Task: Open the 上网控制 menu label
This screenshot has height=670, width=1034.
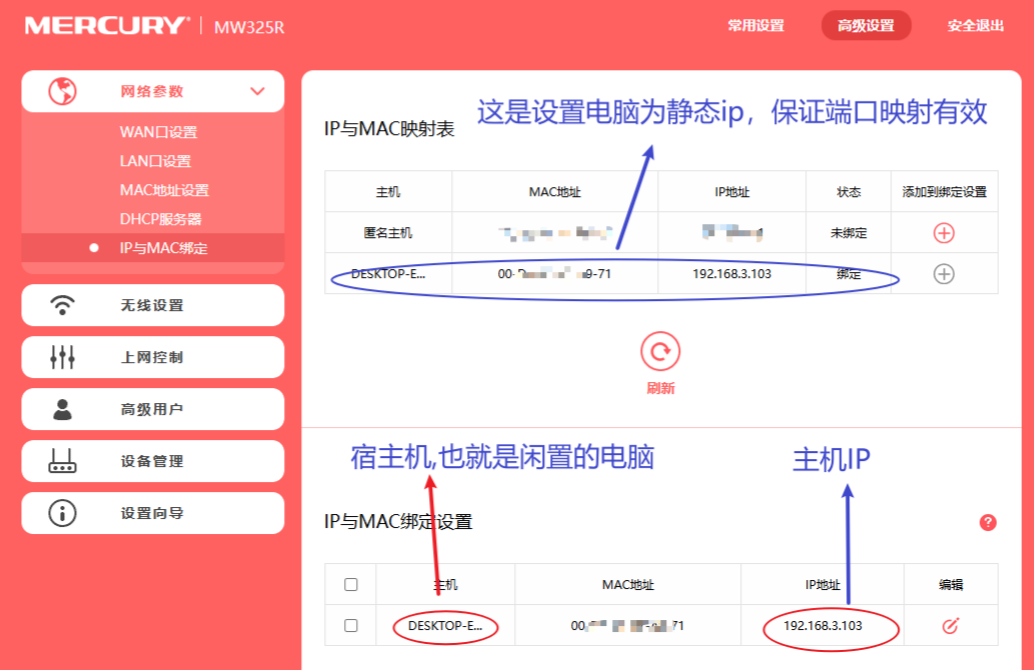Action: pyautogui.click(x=152, y=357)
